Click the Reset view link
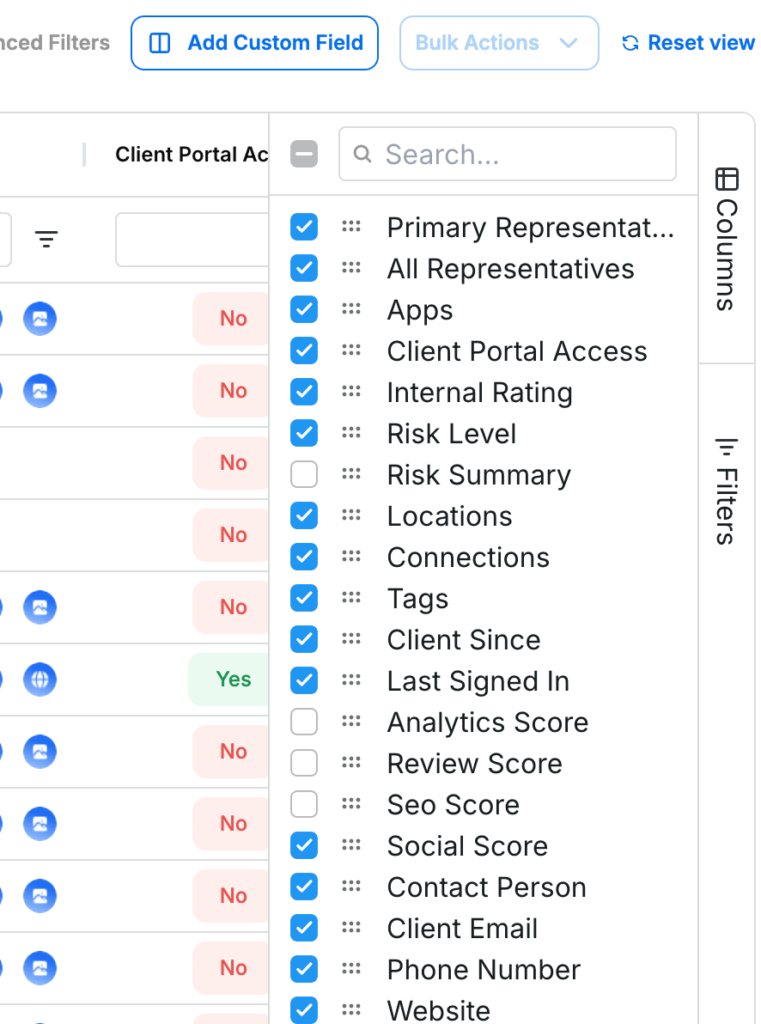Screen dimensions: 761x1024 tap(688, 43)
